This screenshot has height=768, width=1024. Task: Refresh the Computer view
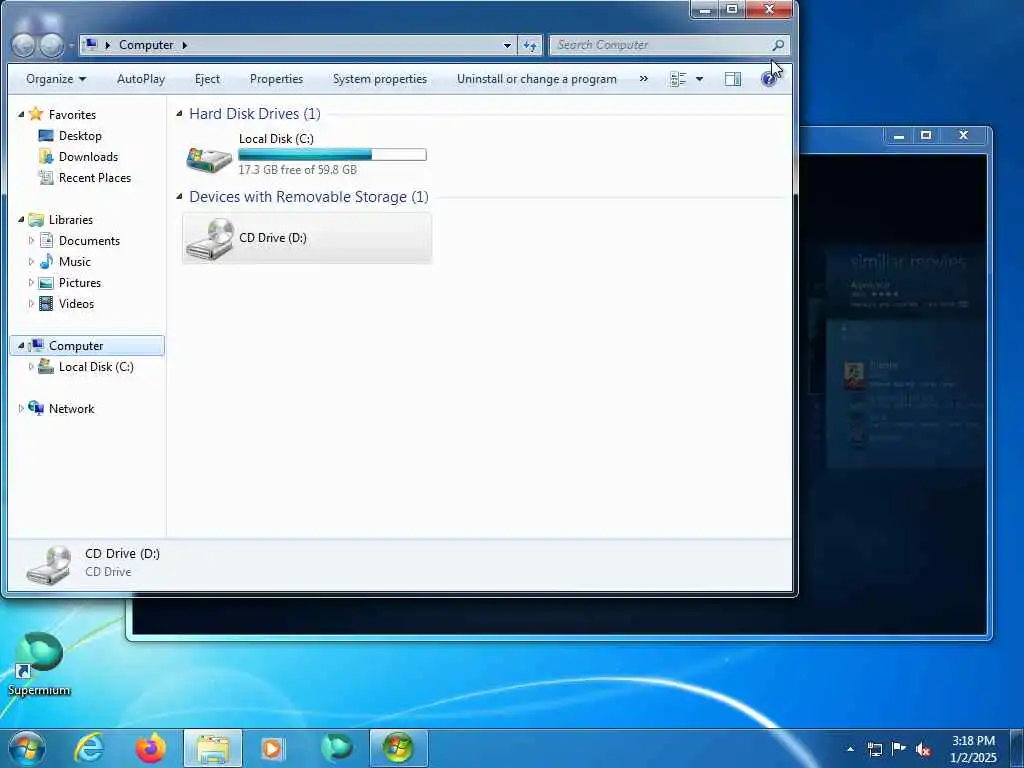click(x=530, y=45)
